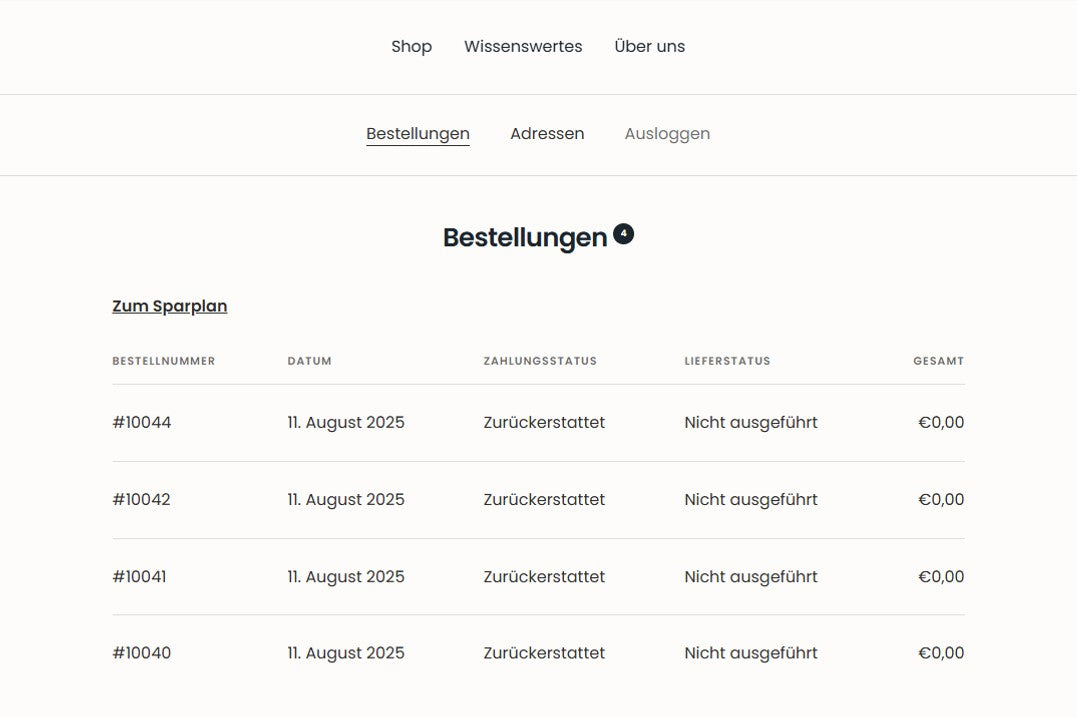Click the Bestellungen page heading
The height and width of the screenshot is (718, 1077).
(x=525, y=237)
